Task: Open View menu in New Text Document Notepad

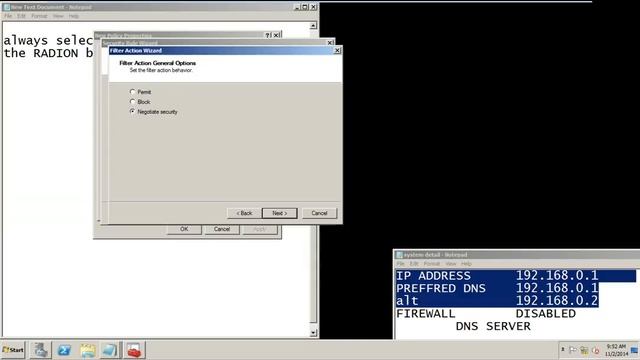Action: click(x=58, y=16)
